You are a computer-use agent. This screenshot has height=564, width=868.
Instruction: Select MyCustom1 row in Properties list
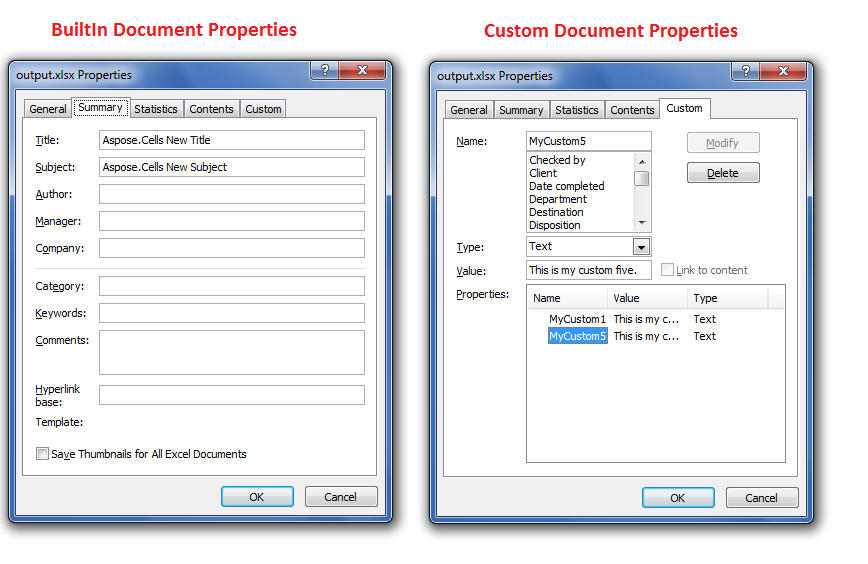pyautogui.click(x=577, y=319)
